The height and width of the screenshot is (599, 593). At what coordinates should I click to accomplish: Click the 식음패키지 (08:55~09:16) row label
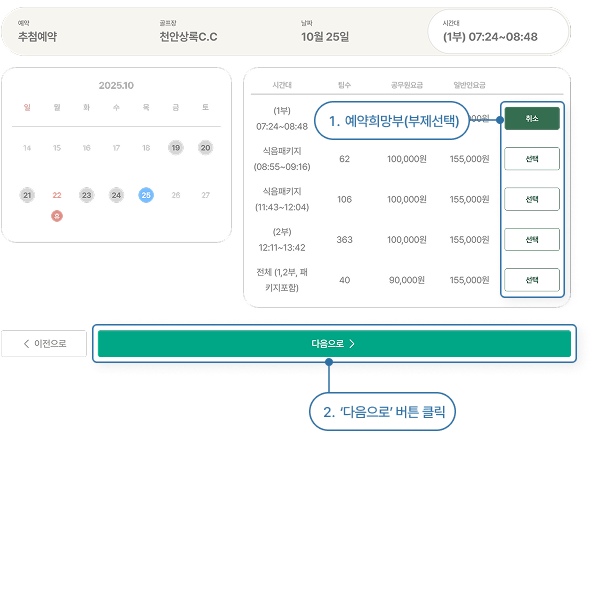click(282, 159)
